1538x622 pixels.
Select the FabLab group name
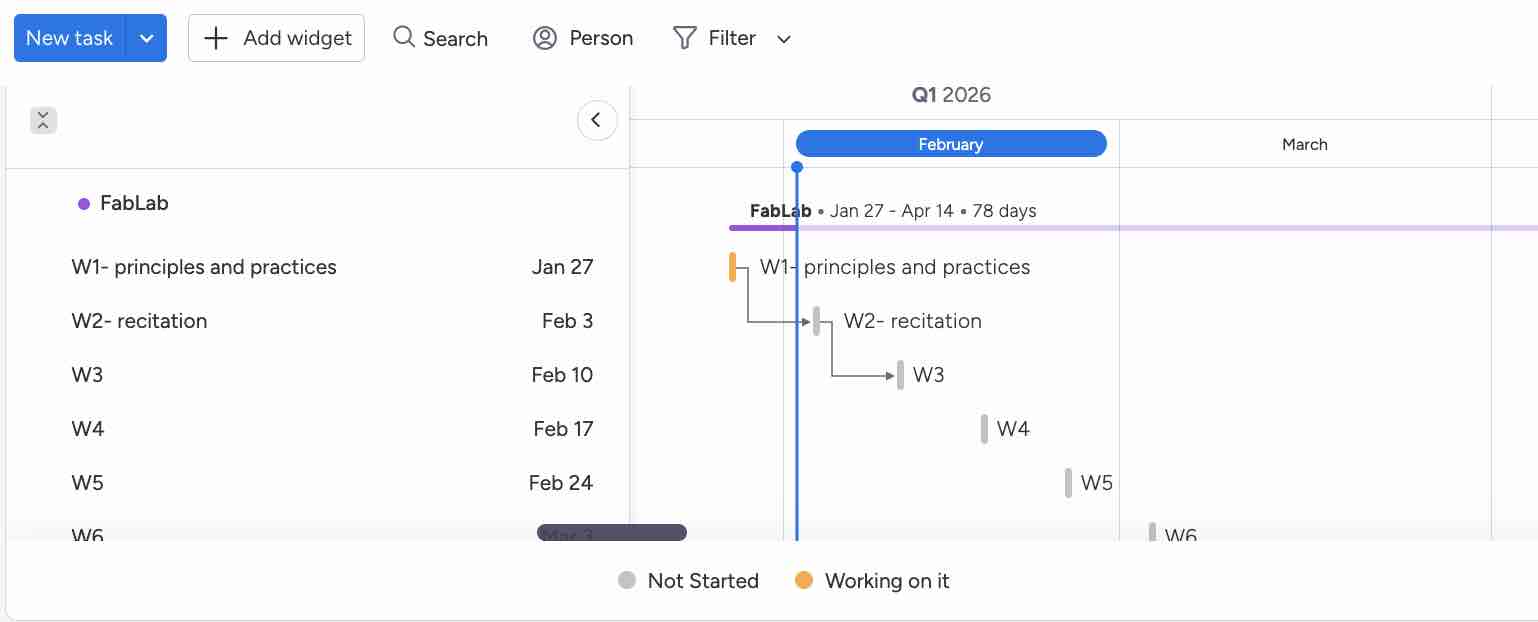click(134, 203)
